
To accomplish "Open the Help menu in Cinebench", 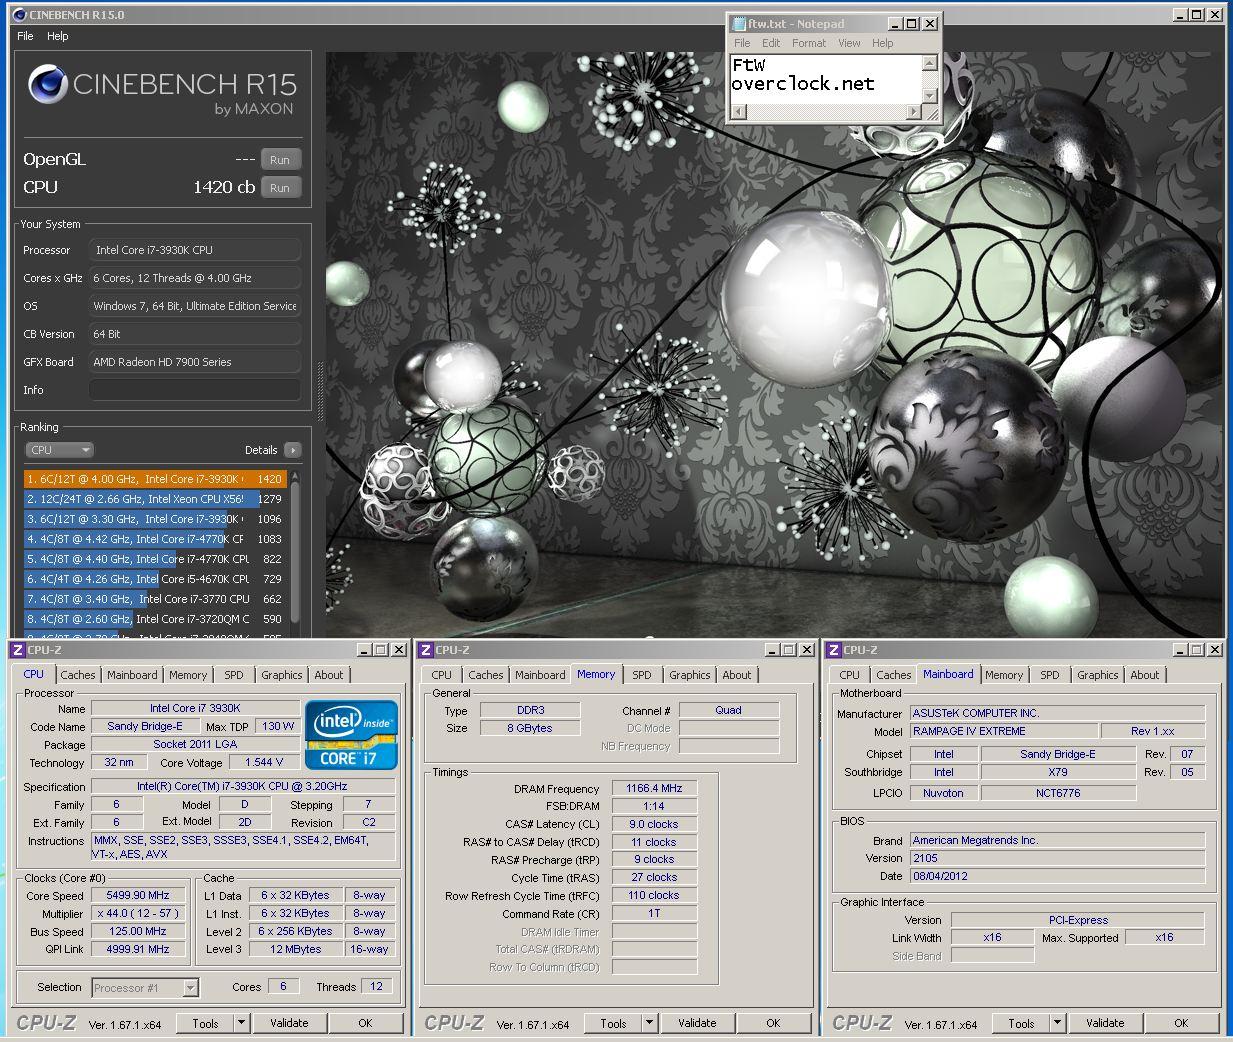I will (58, 36).
